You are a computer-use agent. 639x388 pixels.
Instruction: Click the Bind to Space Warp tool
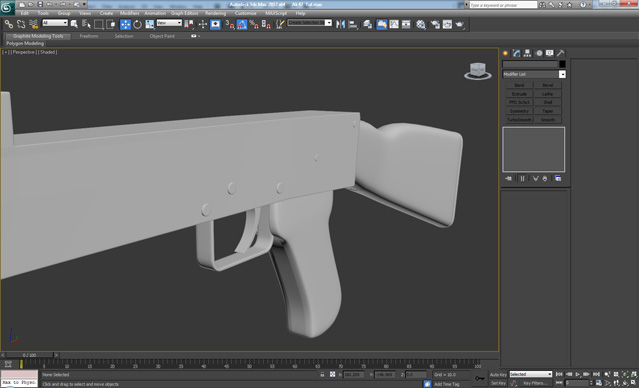34,24
